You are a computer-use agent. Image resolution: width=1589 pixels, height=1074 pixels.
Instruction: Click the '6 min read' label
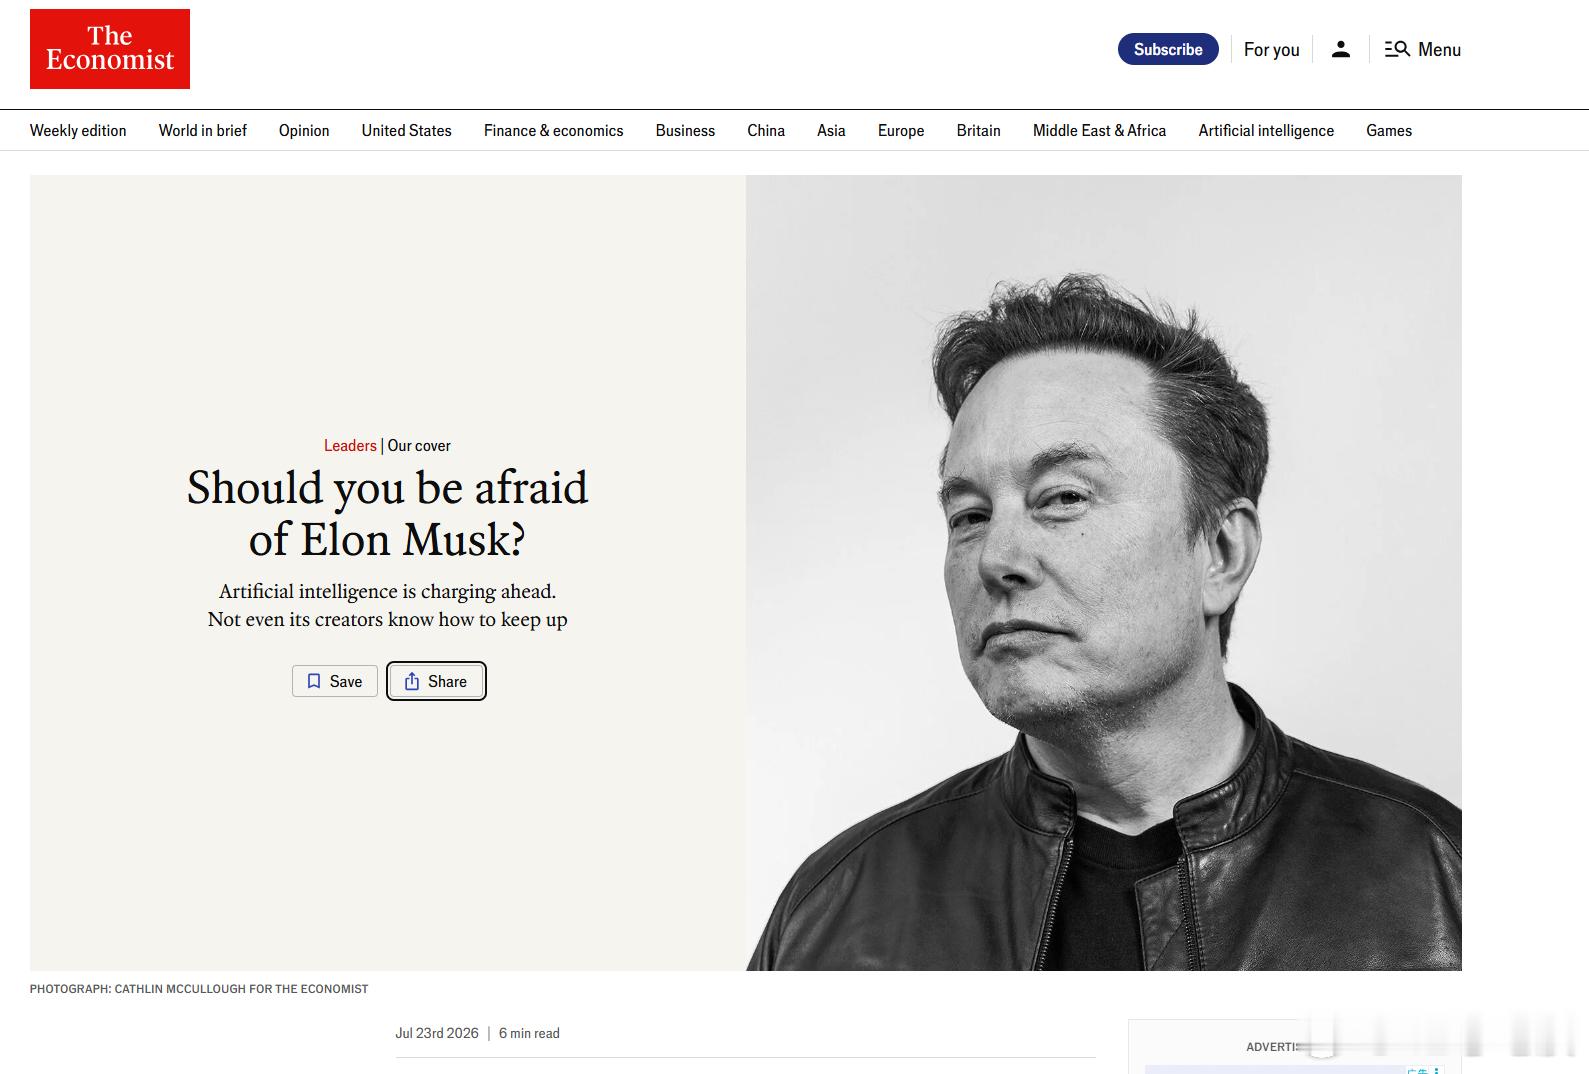coord(529,1033)
